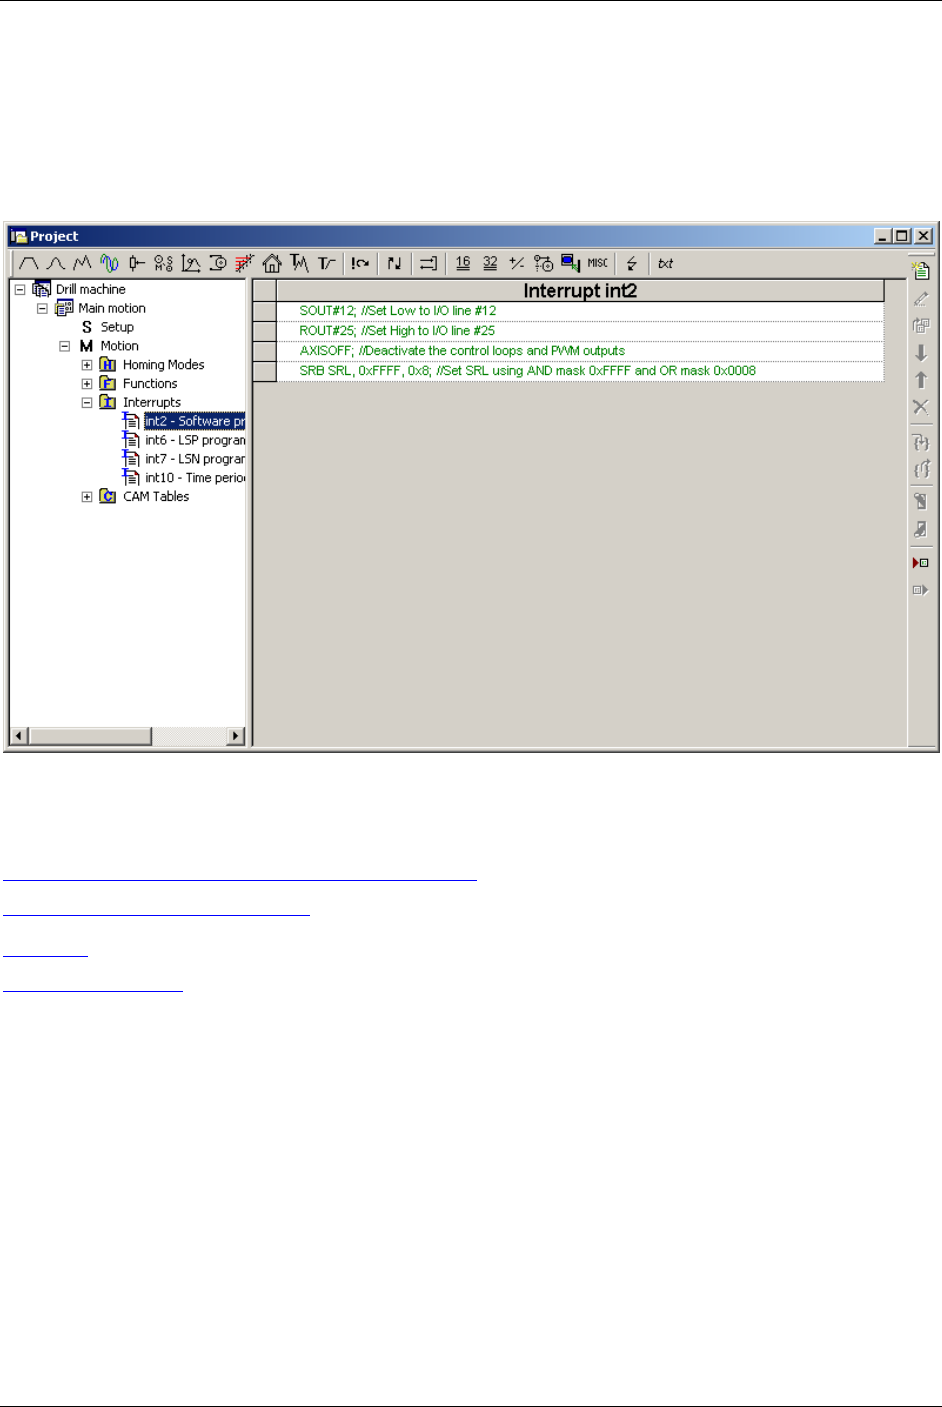
Task: Collapse the Main motion tree node
Action: 42,309
